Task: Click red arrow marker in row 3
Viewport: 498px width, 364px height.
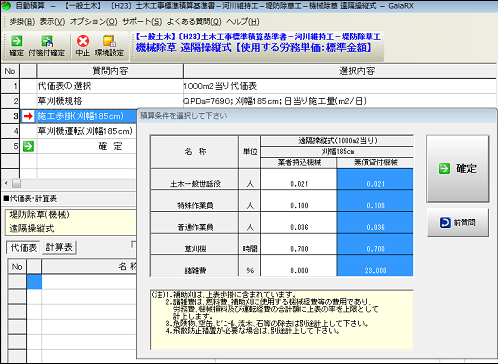Action: click(28, 116)
